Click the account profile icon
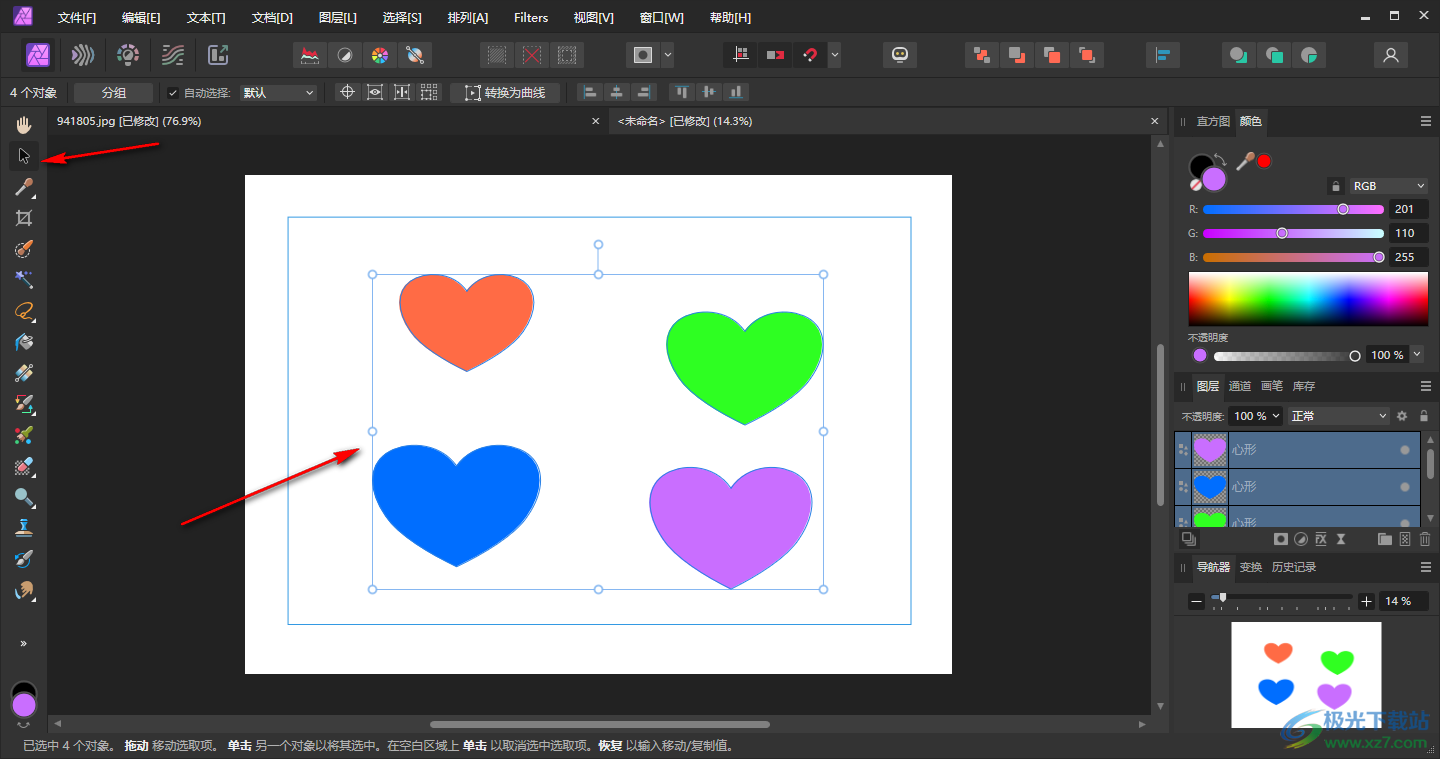1440x759 pixels. [x=1390, y=55]
